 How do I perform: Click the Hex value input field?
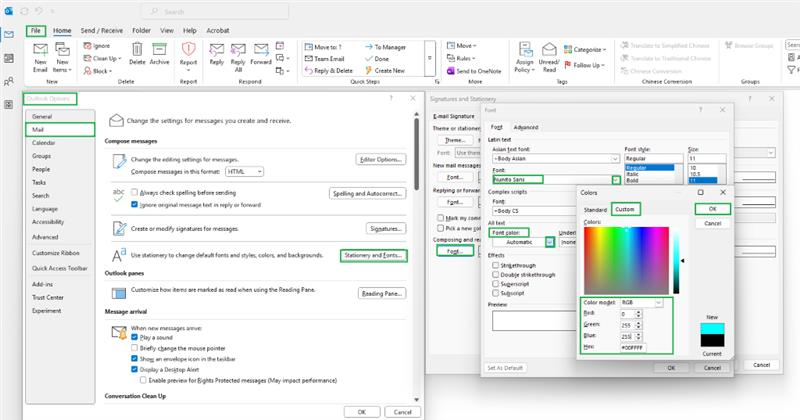point(633,348)
